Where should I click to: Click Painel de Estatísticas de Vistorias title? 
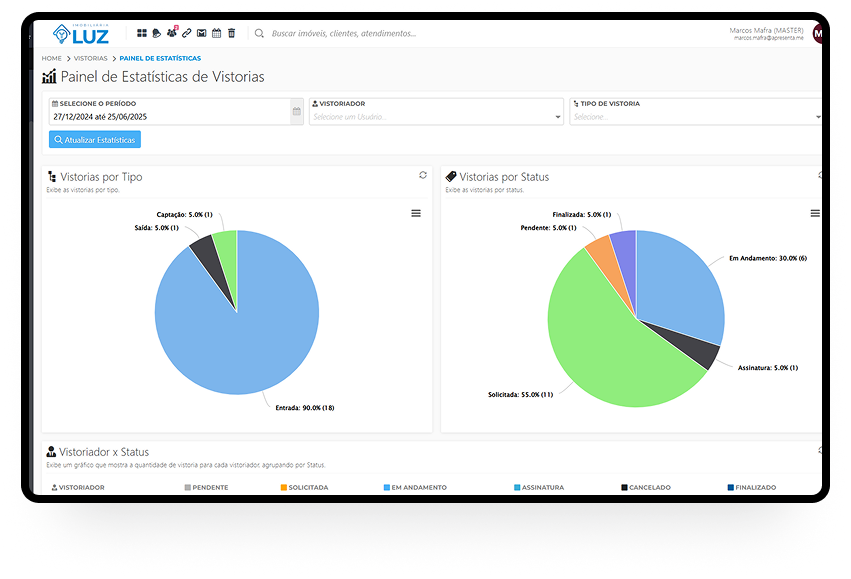click(162, 77)
